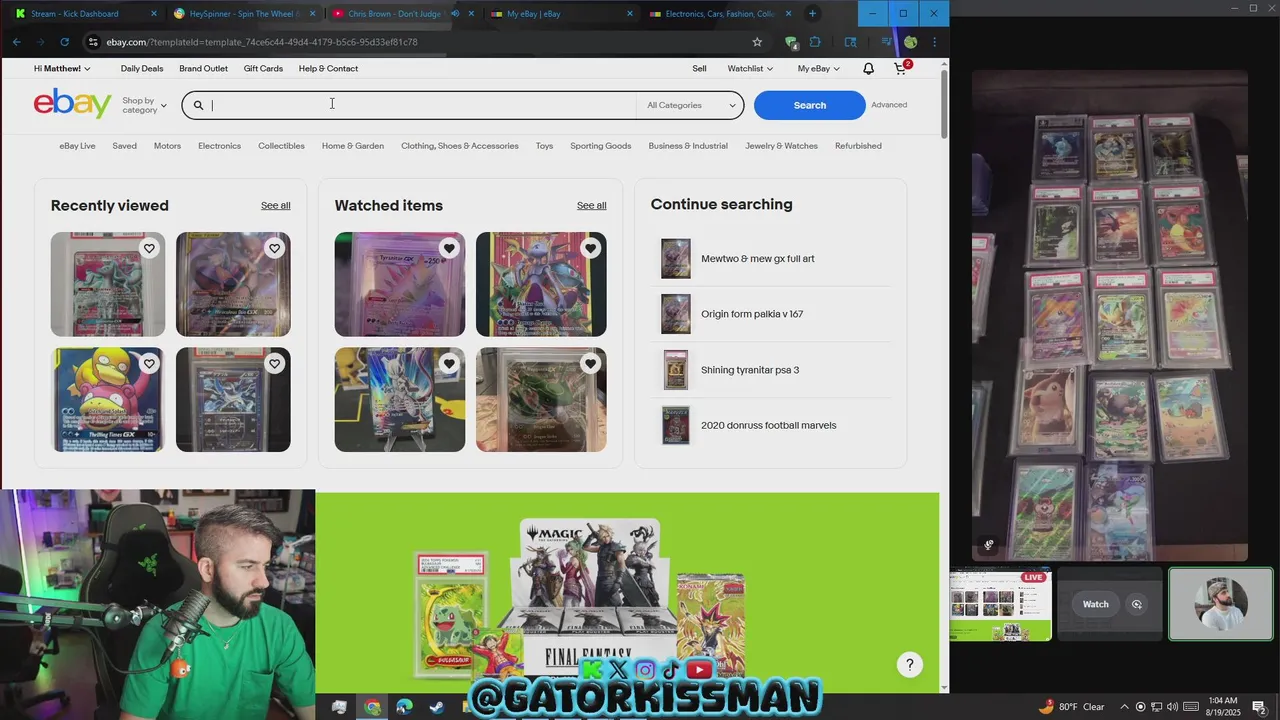1280x720 pixels.
Task: Heart the dark graded recently viewed card
Action: [x=274, y=364]
